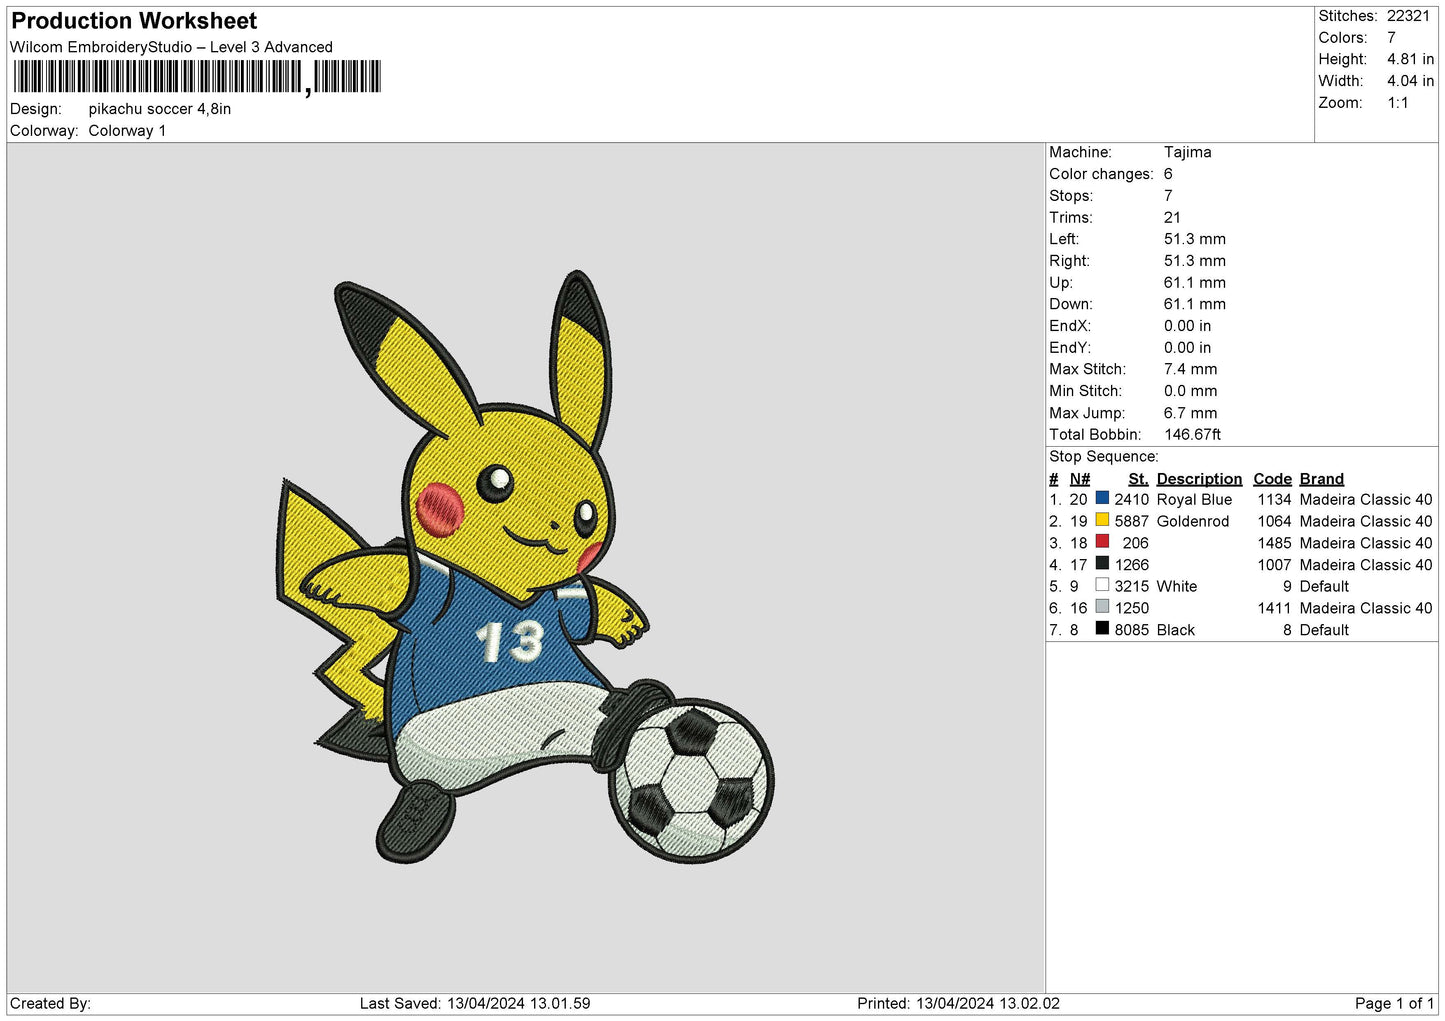1445x1021 pixels.
Task: Click thread code 1134
Action: (x=1274, y=499)
